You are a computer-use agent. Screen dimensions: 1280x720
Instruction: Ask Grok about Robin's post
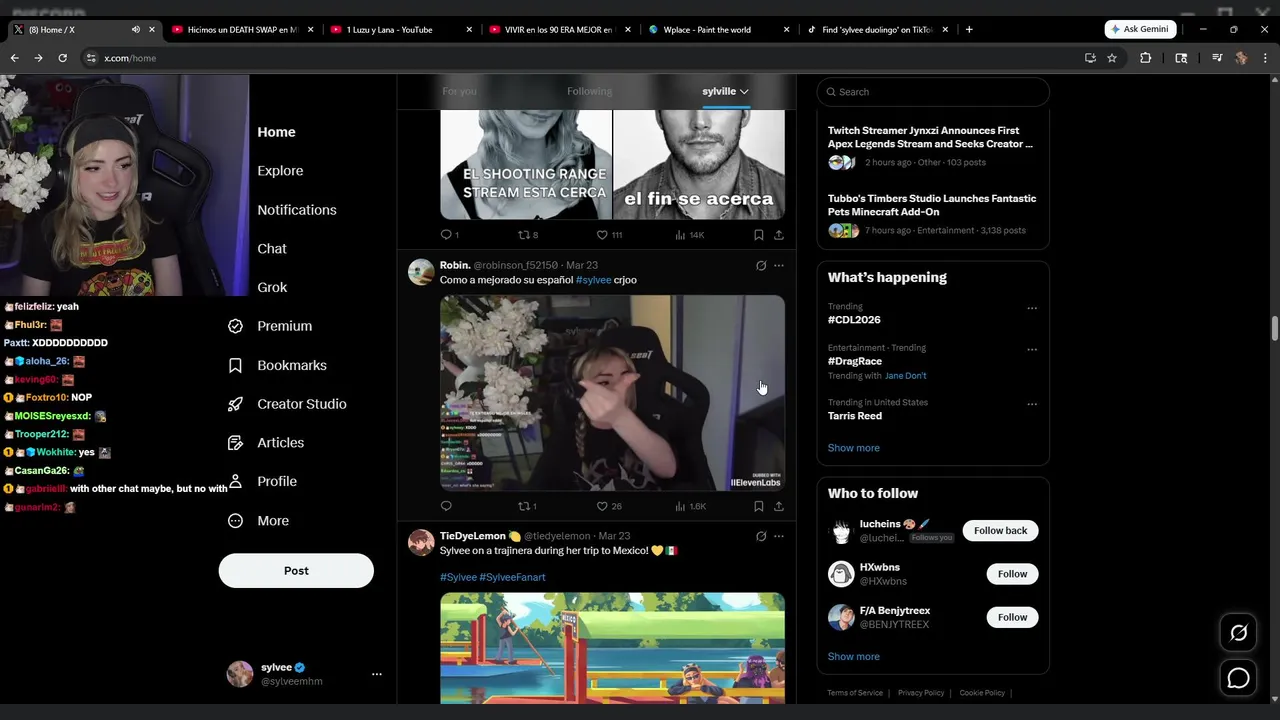click(761, 266)
